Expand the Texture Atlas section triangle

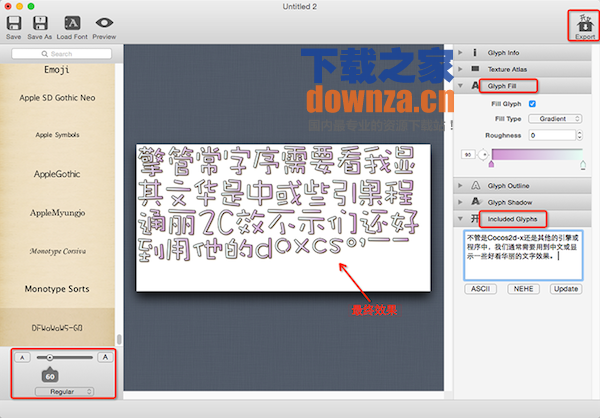point(460,69)
